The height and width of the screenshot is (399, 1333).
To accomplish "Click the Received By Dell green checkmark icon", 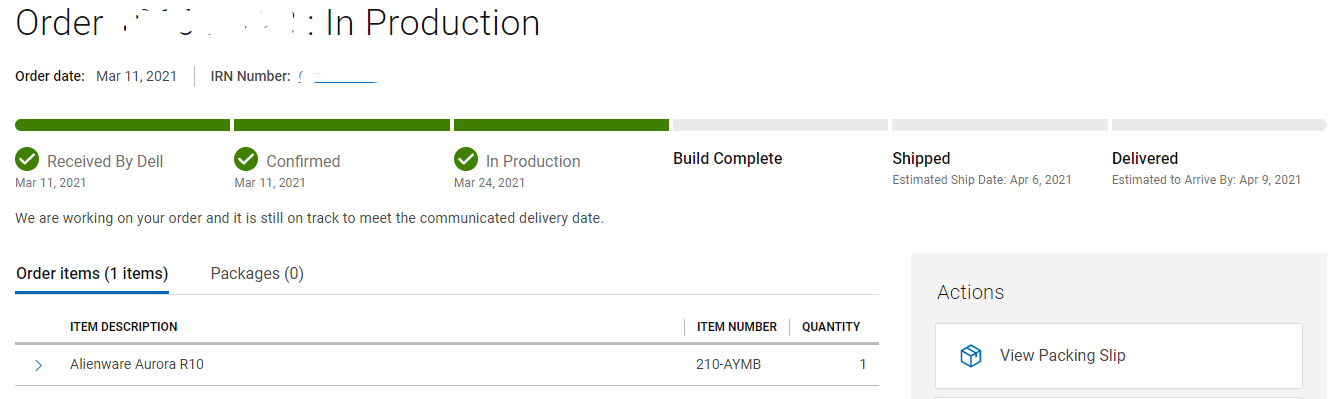I will tap(27, 159).
